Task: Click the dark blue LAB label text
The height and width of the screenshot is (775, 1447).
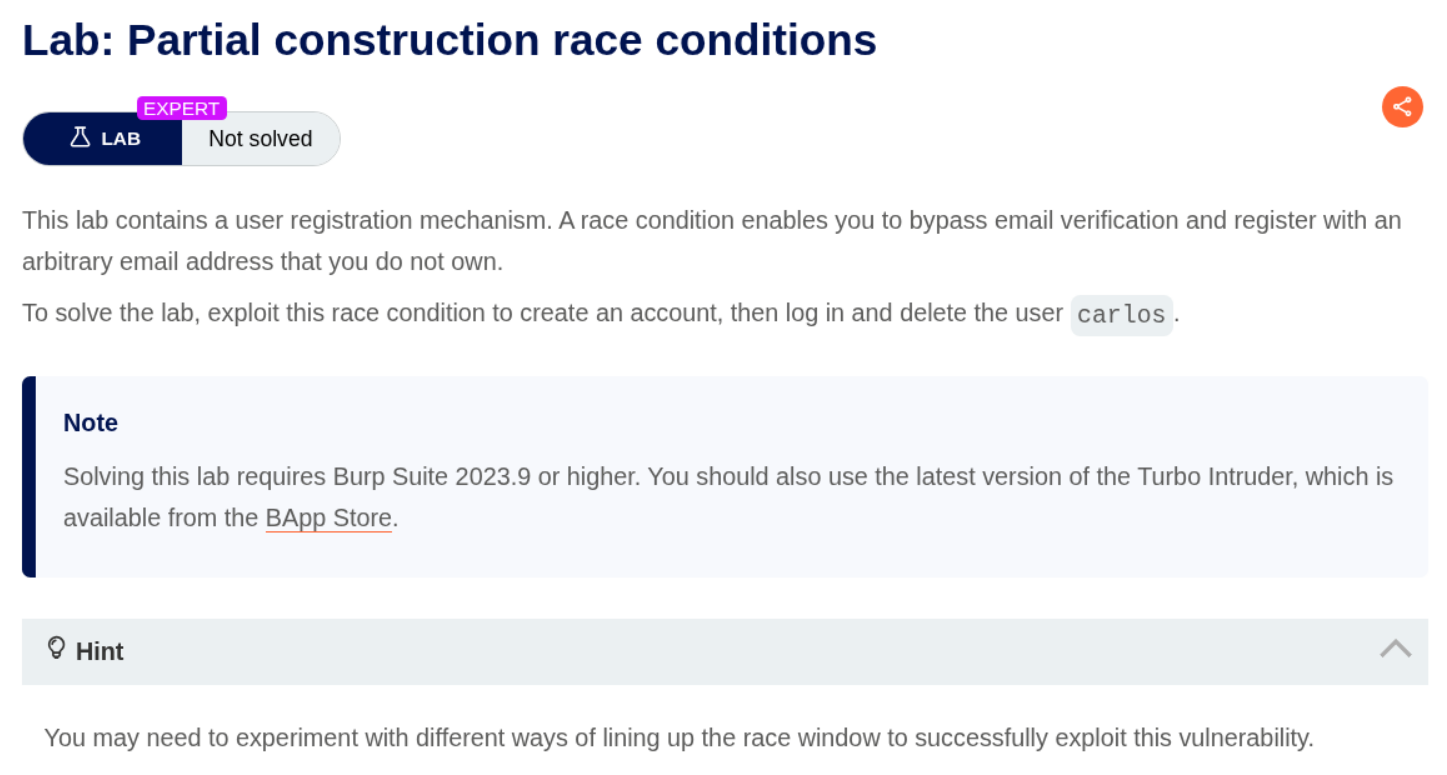Action: click(x=121, y=139)
